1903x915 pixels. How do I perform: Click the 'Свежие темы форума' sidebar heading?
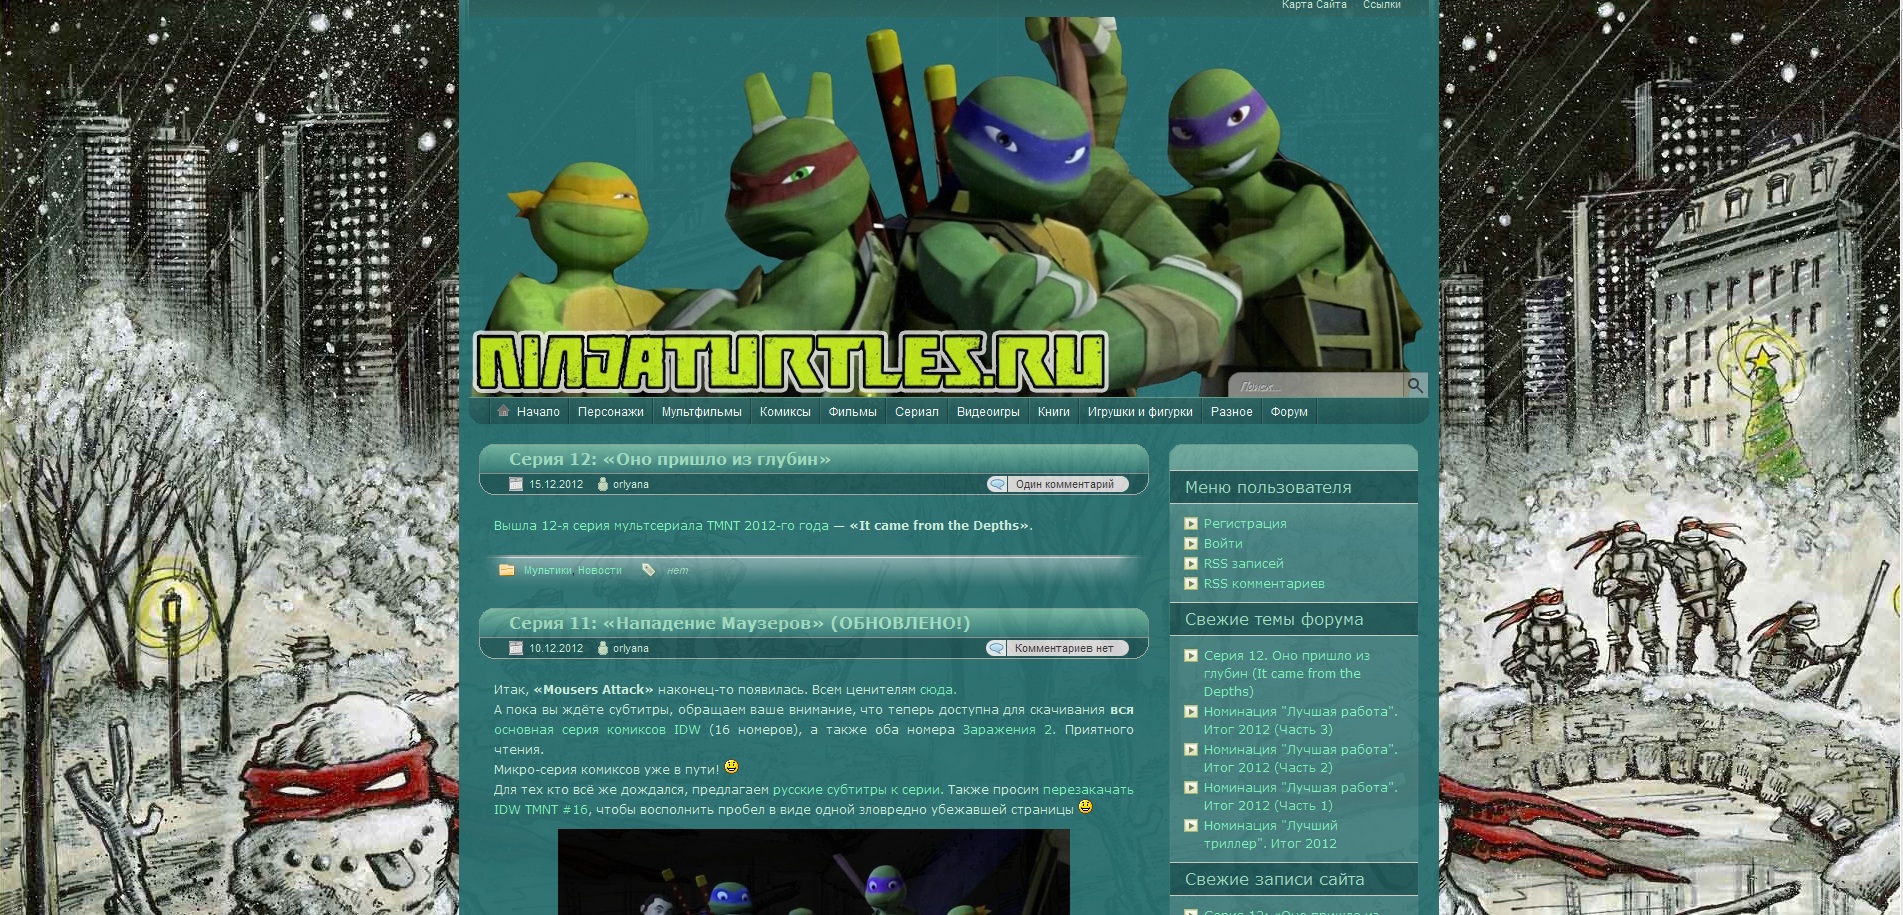coord(1274,619)
